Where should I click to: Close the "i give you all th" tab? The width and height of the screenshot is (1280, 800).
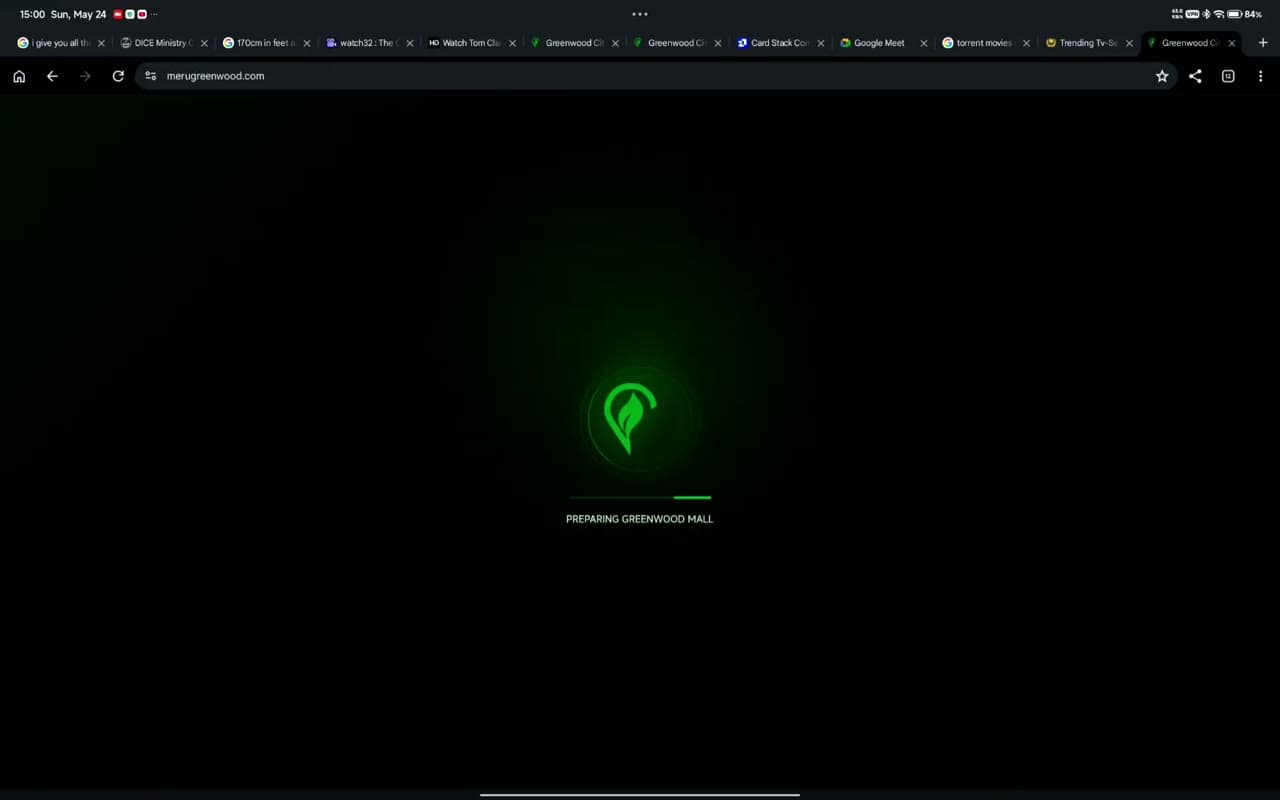[x=101, y=43]
